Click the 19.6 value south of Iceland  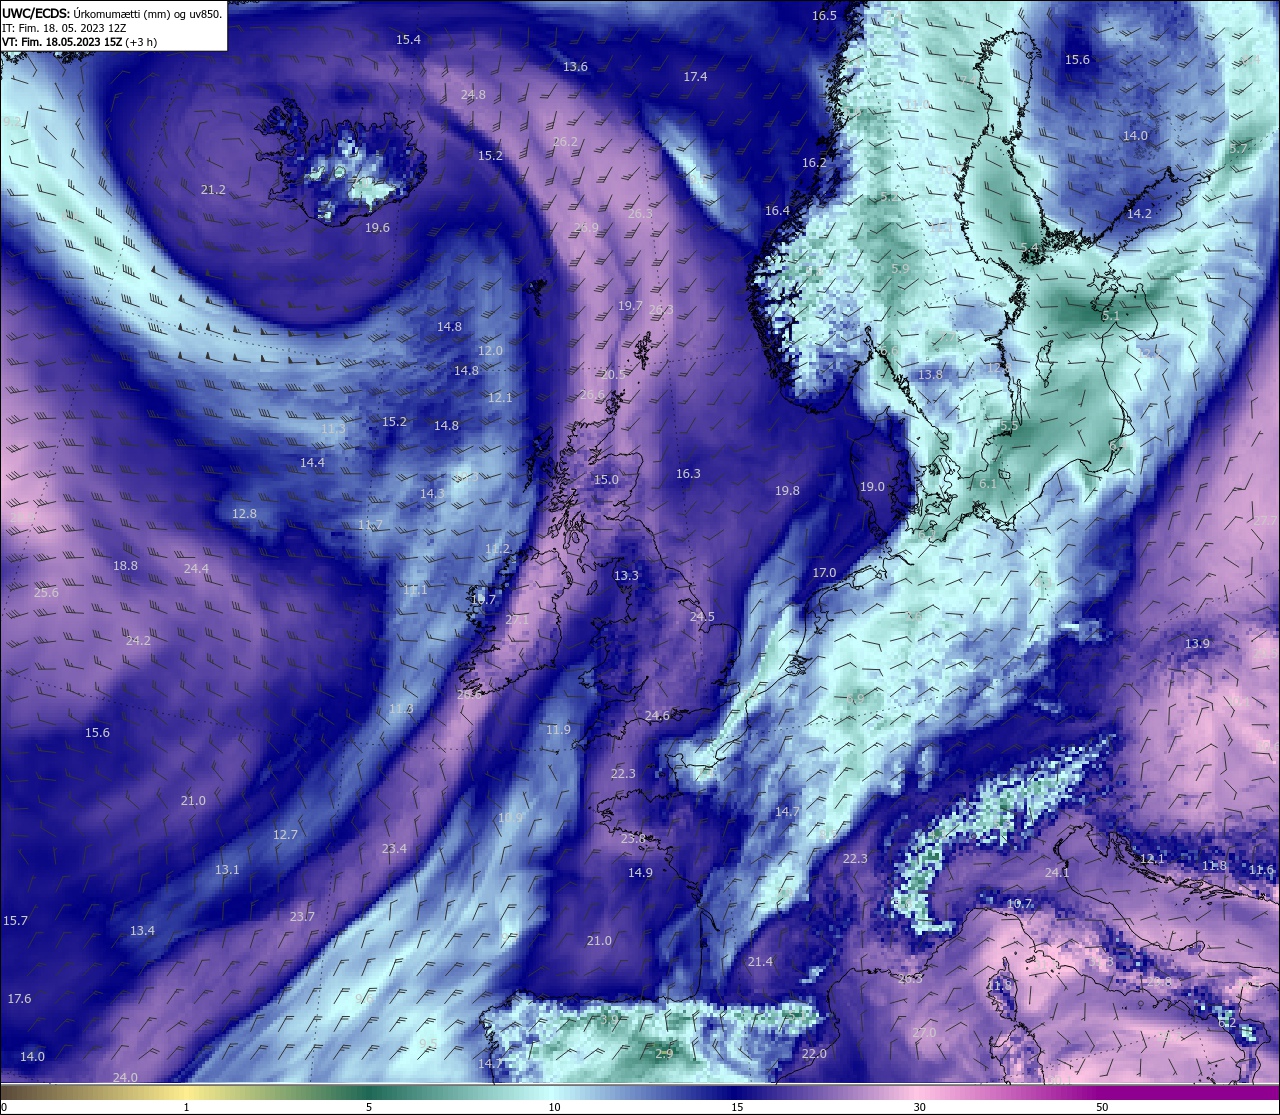coord(377,228)
